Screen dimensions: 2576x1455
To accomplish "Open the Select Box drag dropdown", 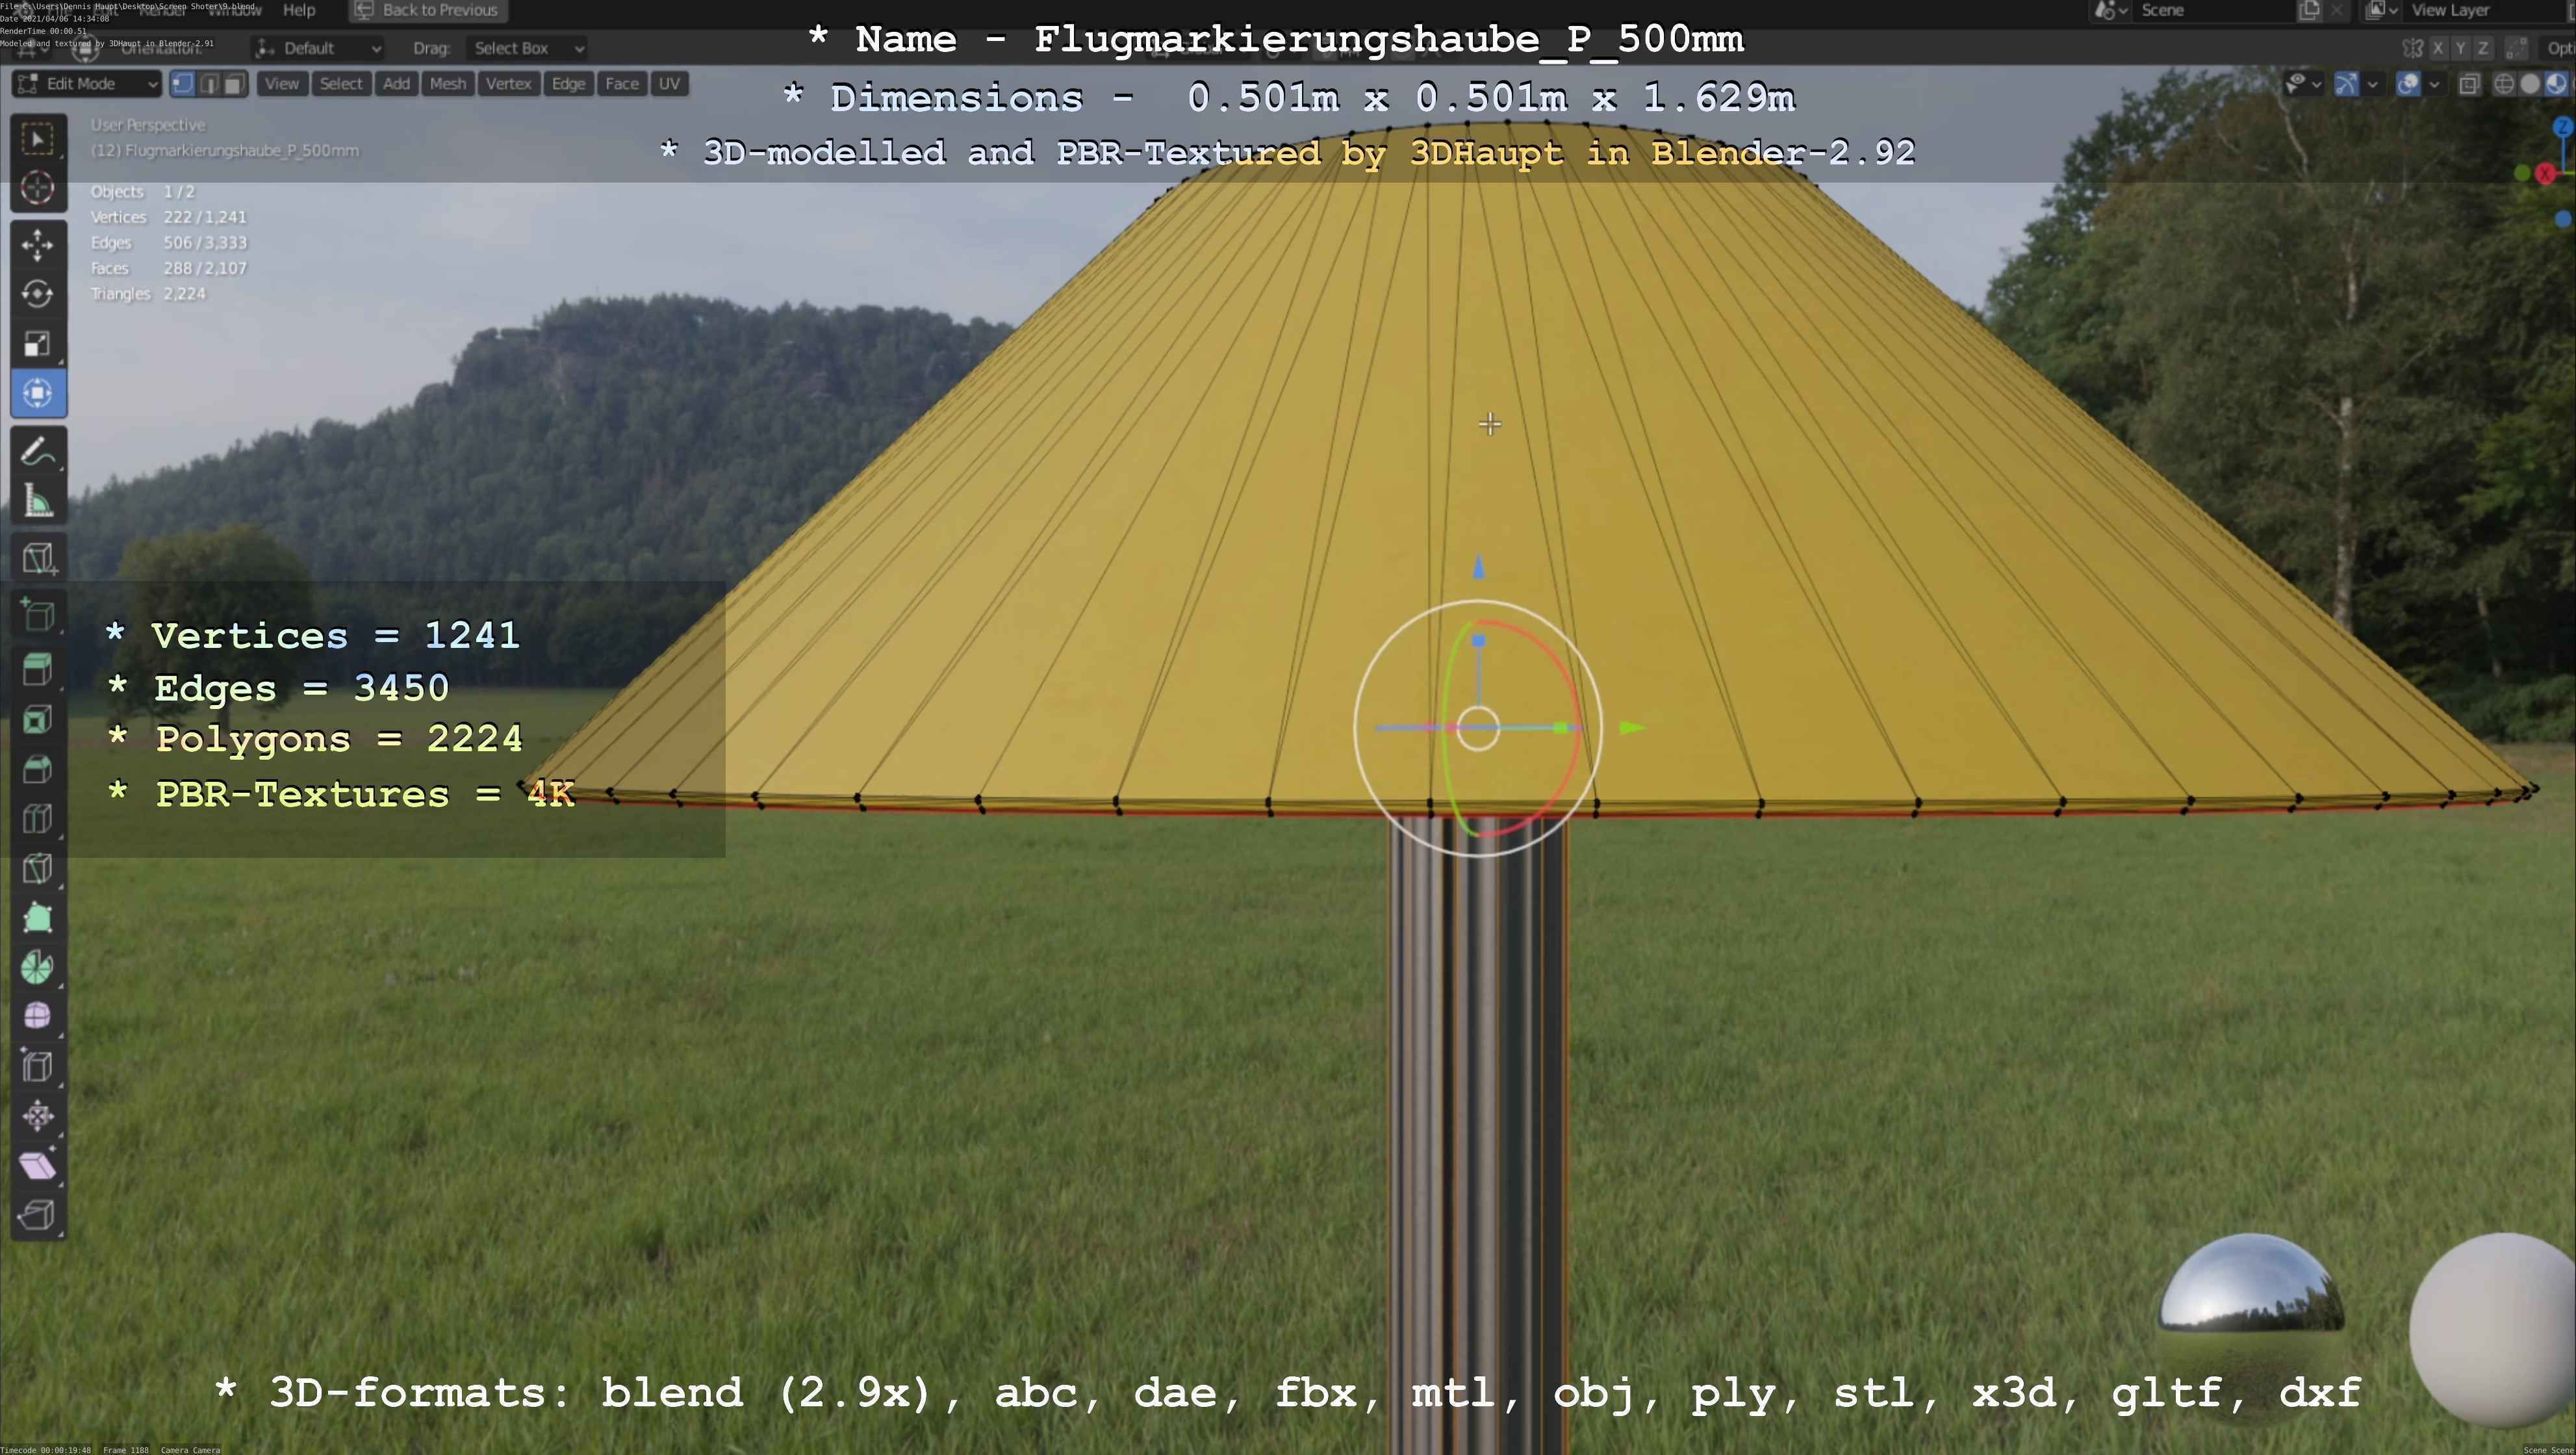I will [526, 48].
